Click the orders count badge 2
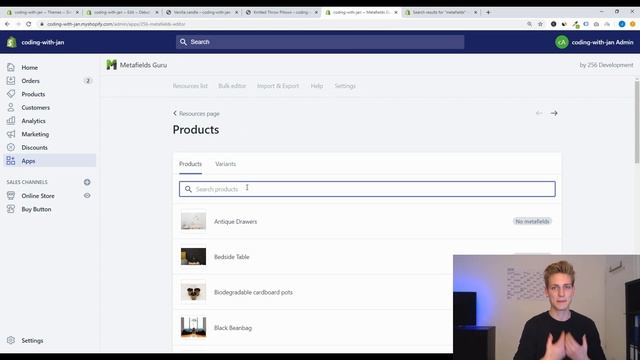 coord(88,81)
